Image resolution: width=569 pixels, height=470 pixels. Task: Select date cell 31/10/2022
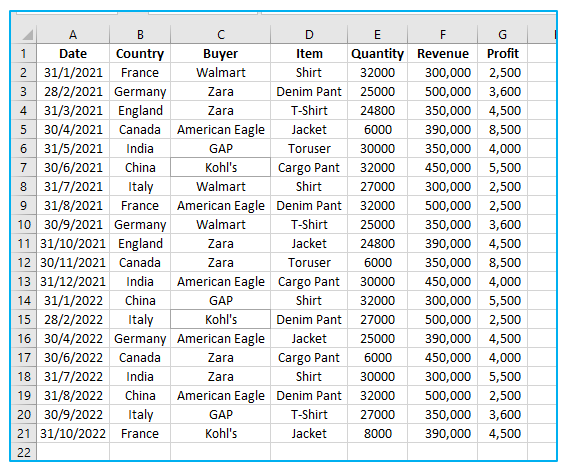pos(73,433)
